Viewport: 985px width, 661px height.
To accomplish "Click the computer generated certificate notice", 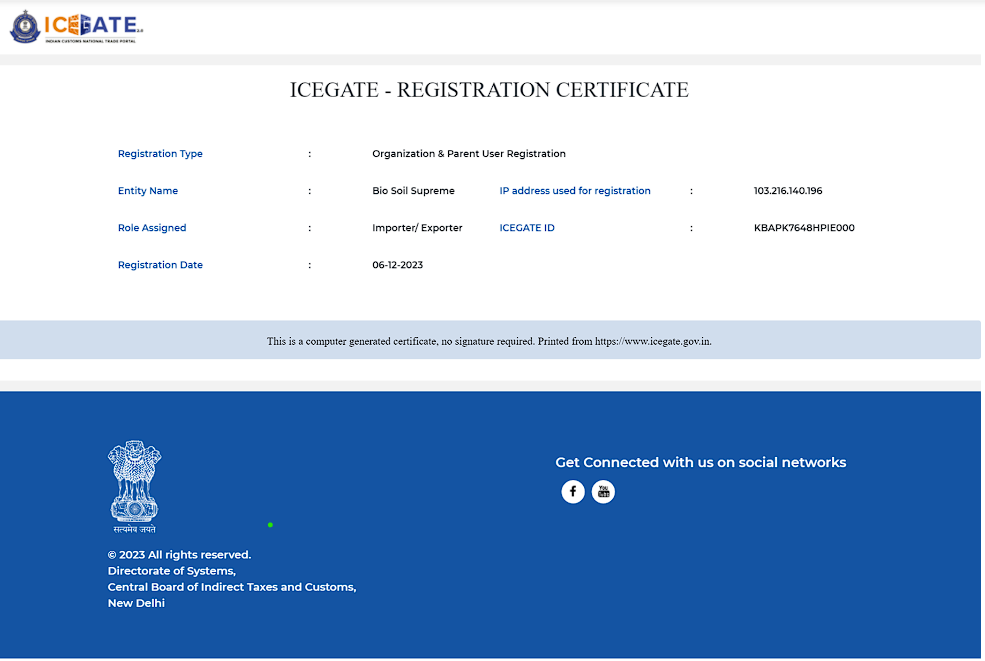I will pyautogui.click(x=489, y=341).
